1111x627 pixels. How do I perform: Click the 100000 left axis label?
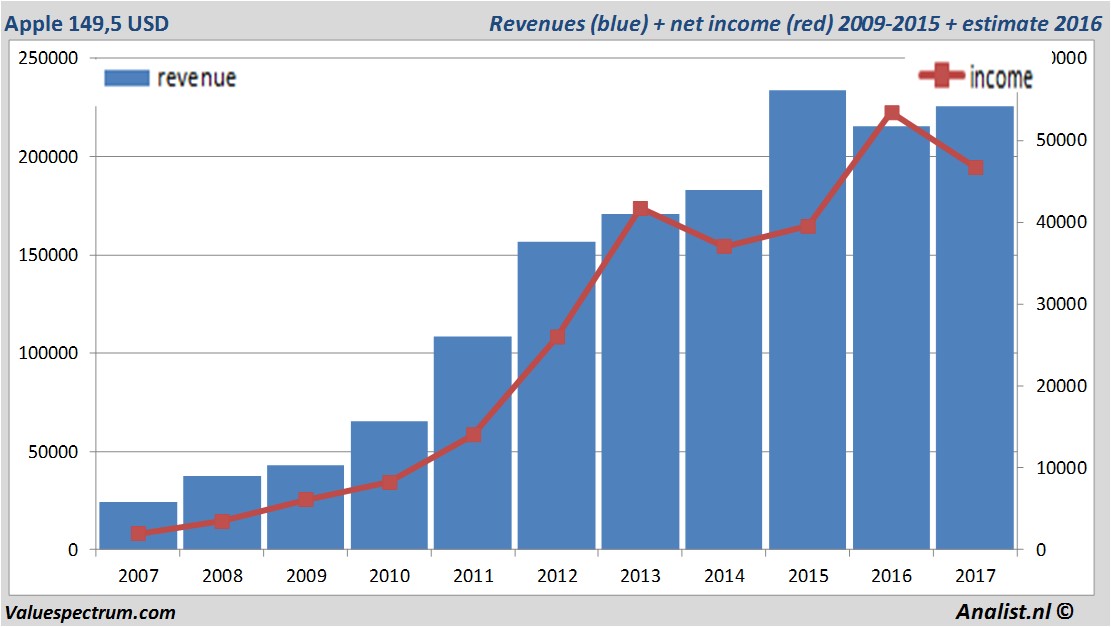tap(48, 353)
